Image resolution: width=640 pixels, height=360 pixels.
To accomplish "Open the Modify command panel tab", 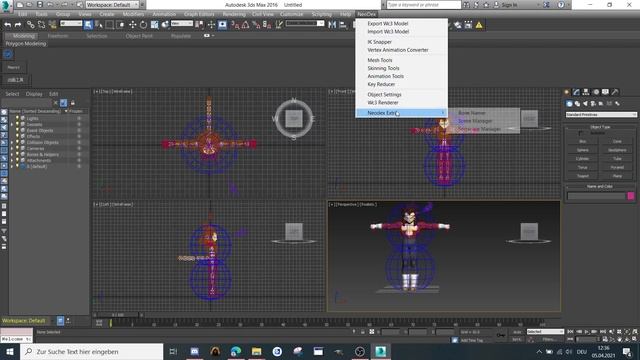I will point(576,92).
